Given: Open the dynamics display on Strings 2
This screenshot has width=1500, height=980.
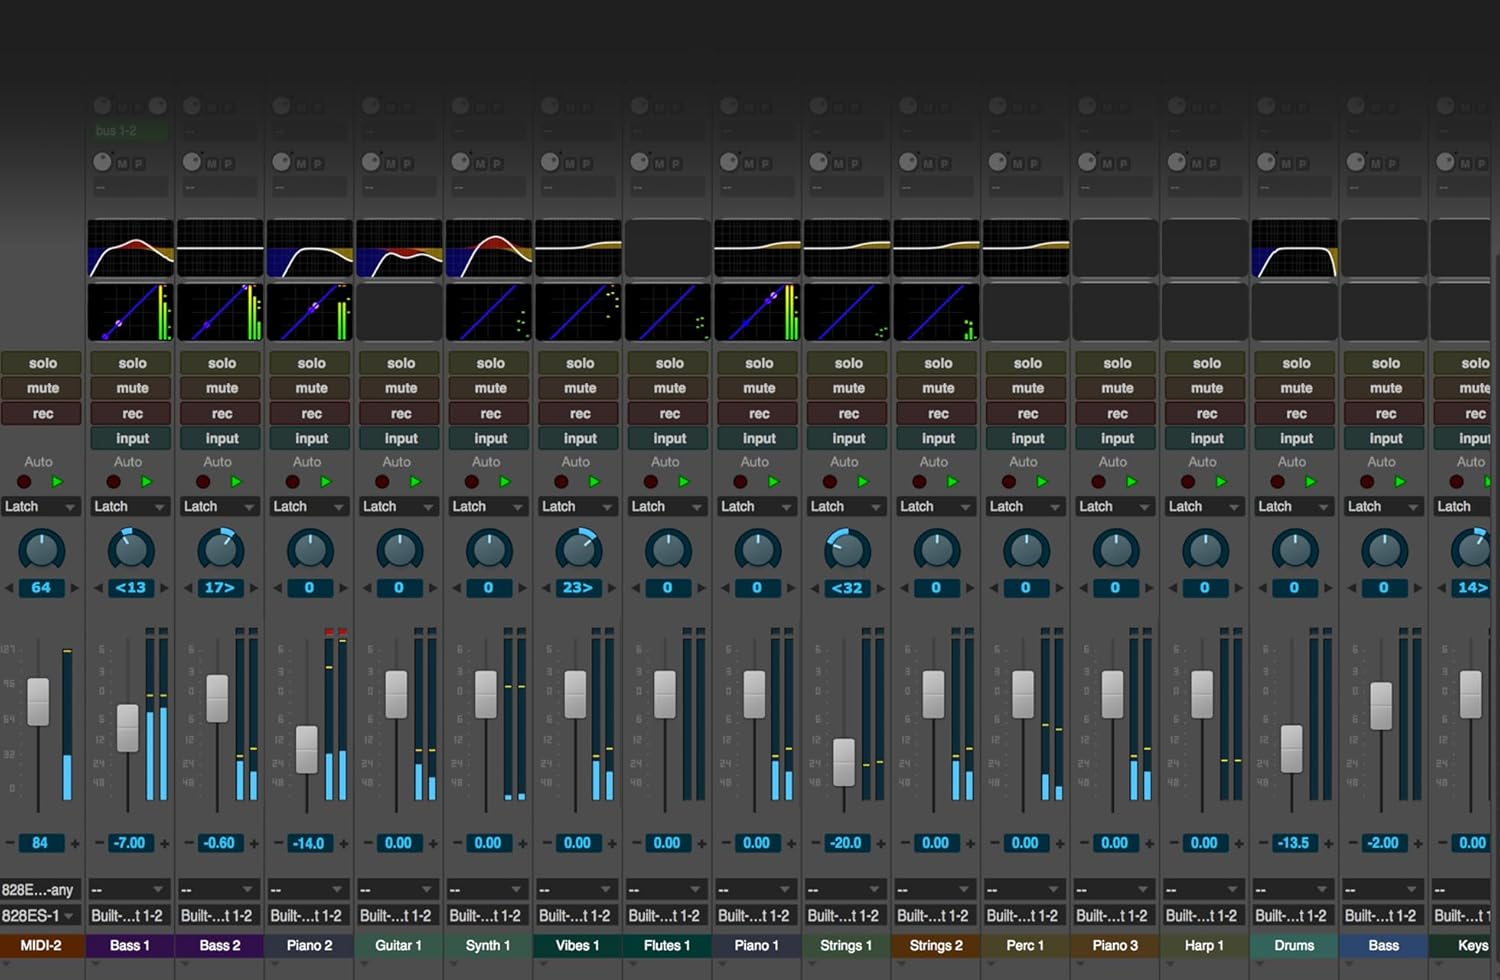Looking at the screenshot, I should (935, 312).
